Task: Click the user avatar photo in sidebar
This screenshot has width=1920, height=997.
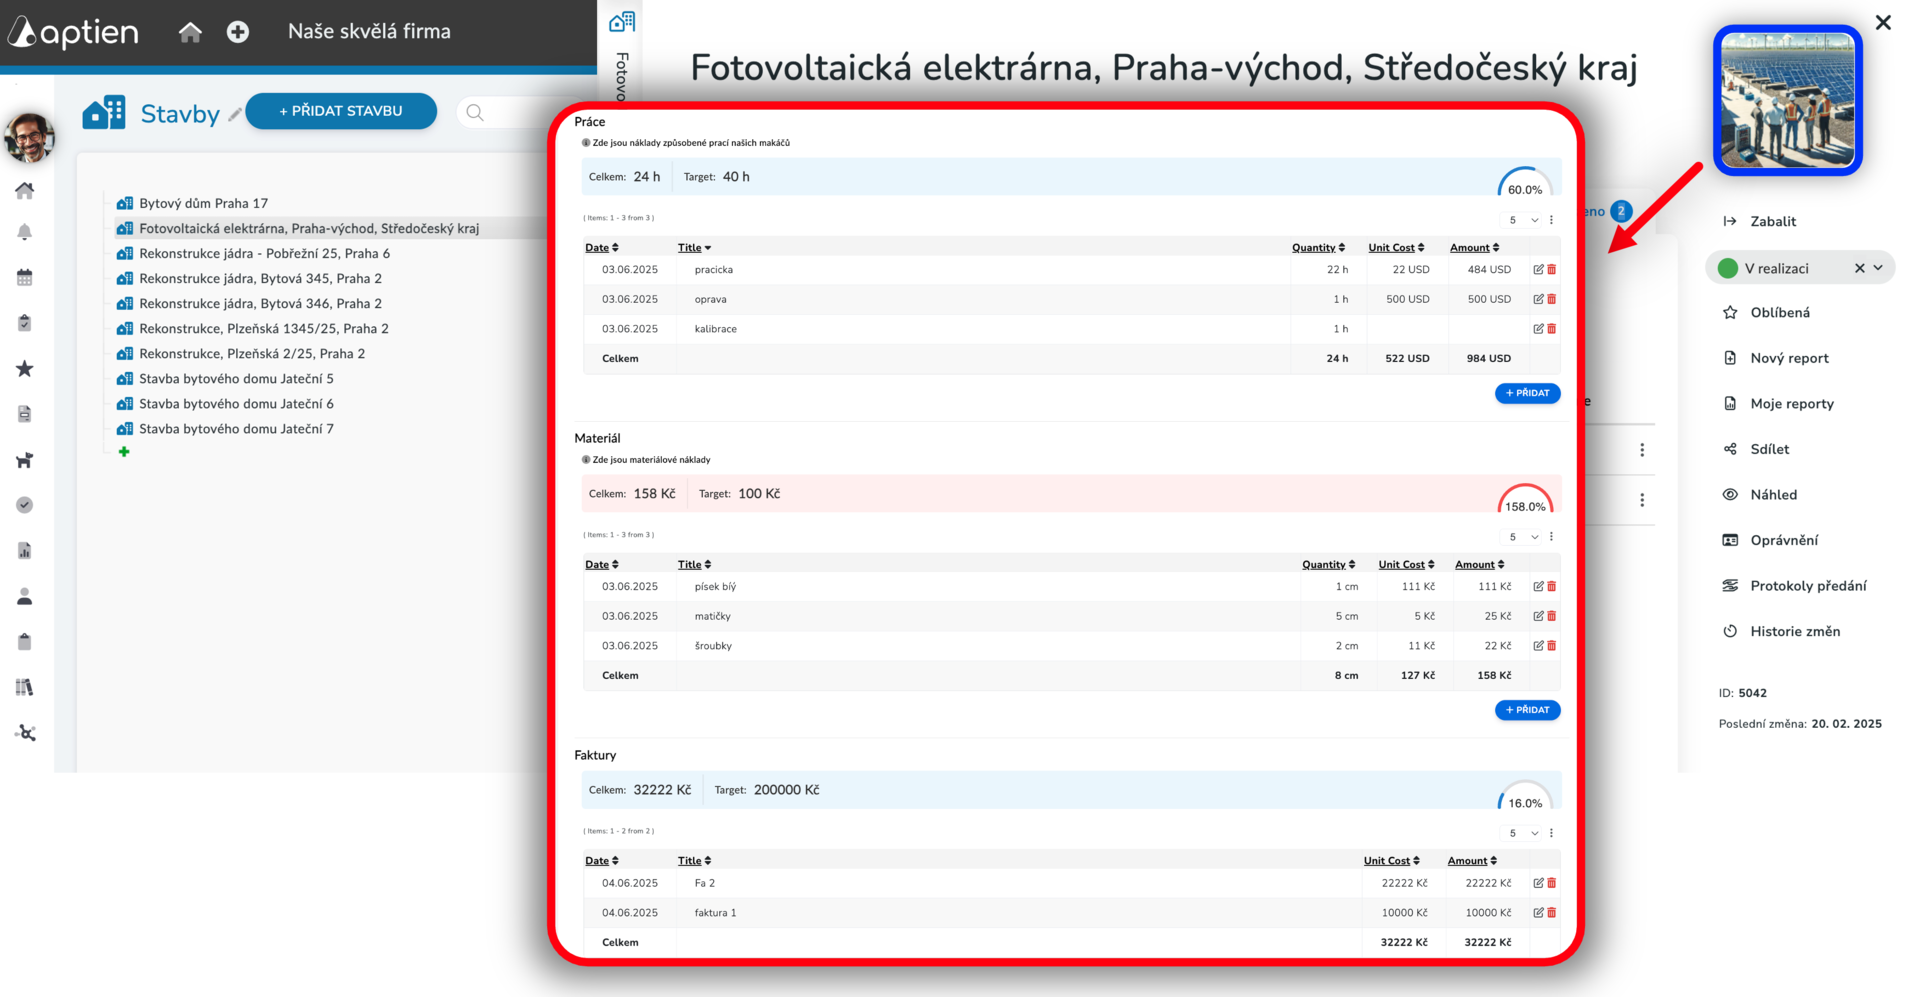Action: 29,137
